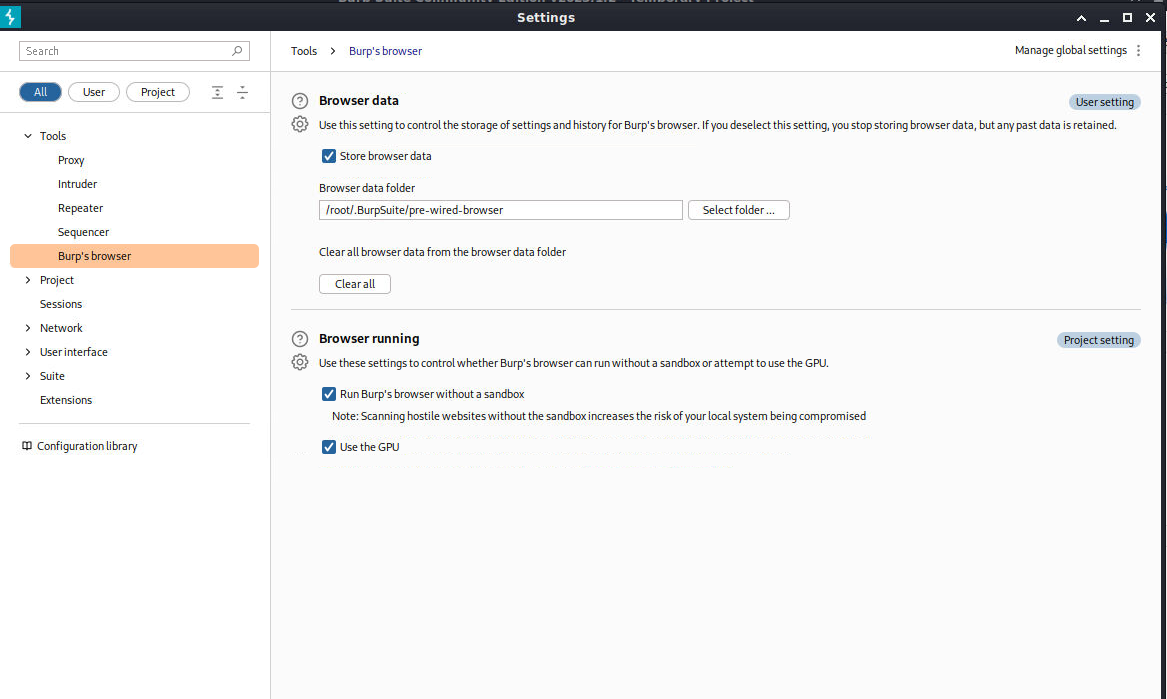
Task: Click the Burp Suite lightning logo icon
Action: coord(10,17)
